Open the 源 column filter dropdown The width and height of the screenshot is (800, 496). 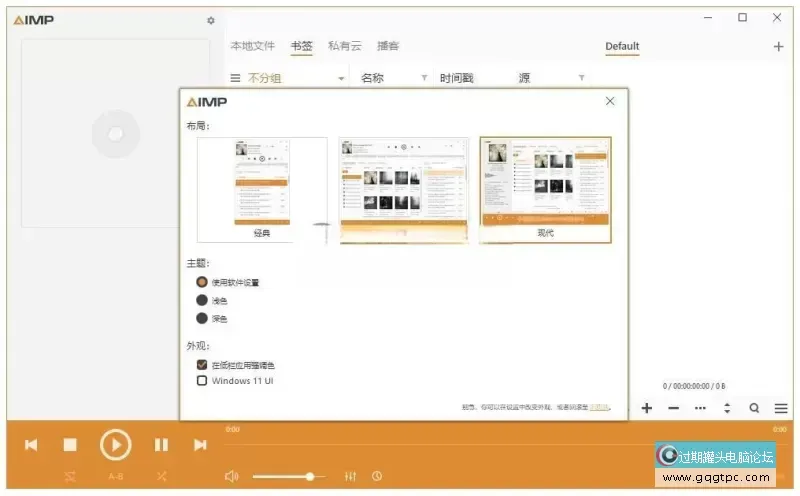pyautogui.click(x=581, y=78)
